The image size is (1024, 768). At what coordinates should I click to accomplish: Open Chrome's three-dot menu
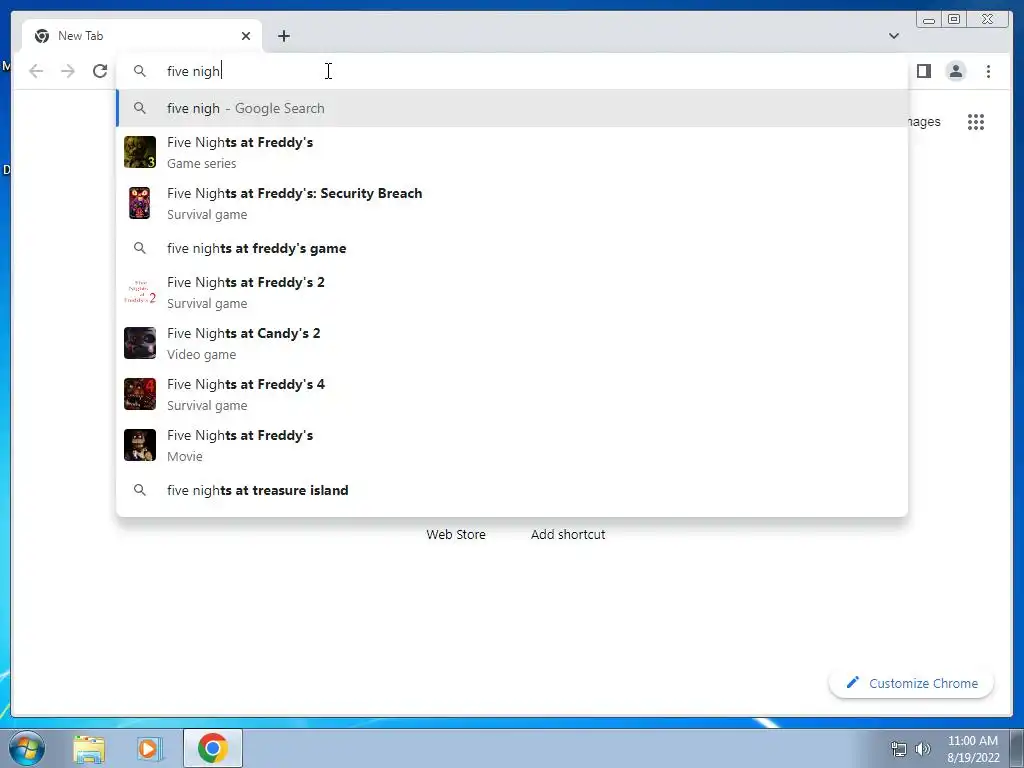988,71
